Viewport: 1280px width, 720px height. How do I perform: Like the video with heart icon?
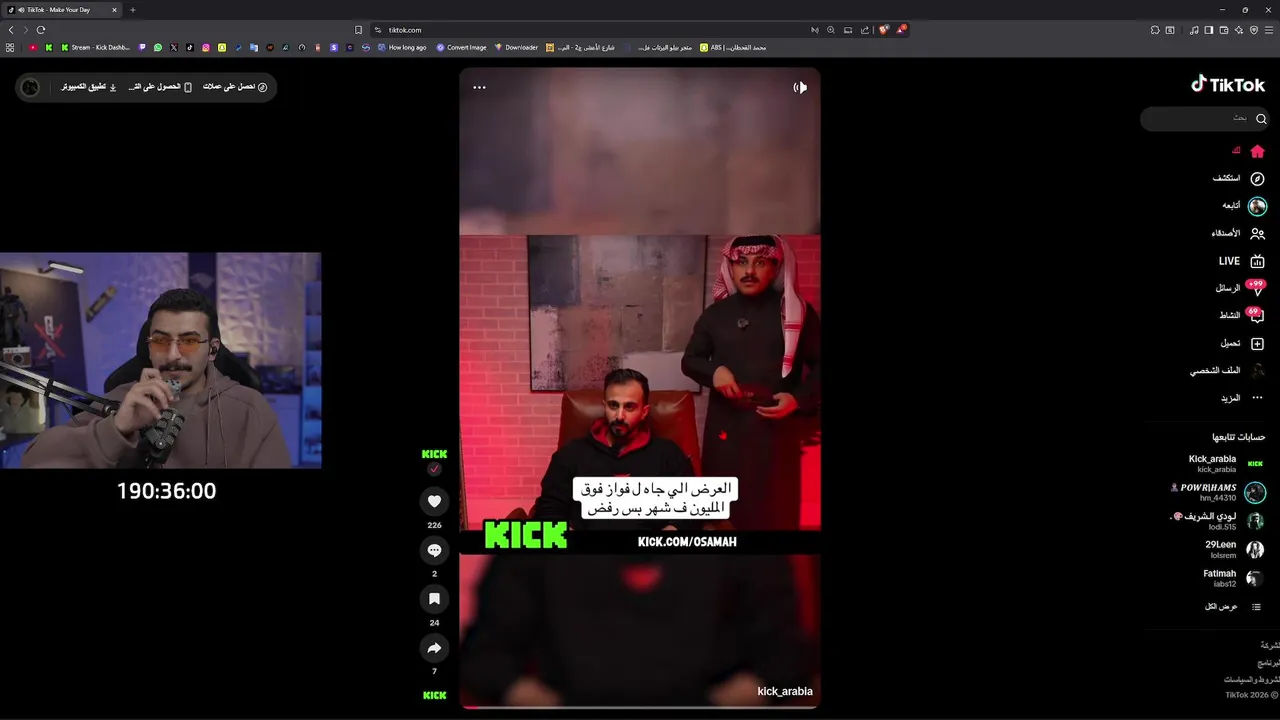pyautogui.click(x=434, y=501)
